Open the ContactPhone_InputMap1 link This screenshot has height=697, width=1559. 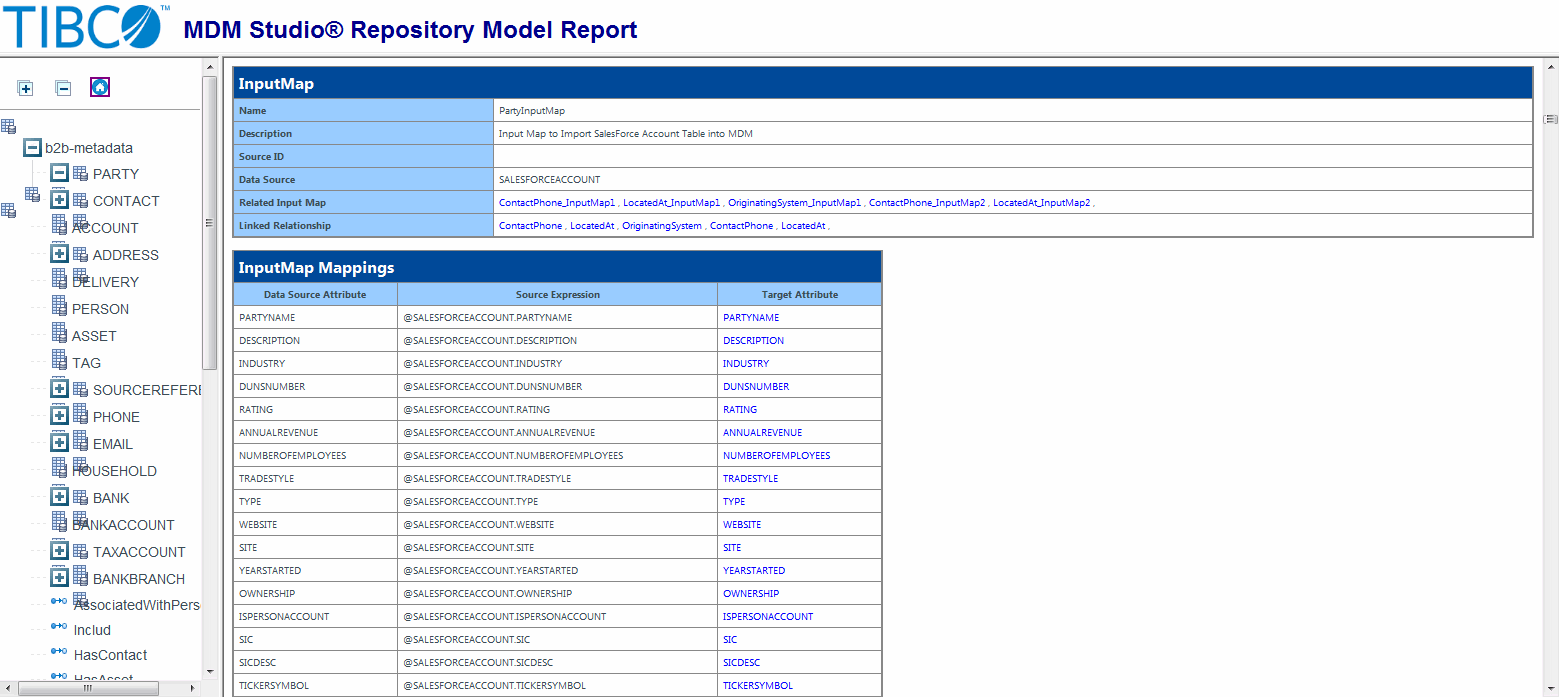557,203
